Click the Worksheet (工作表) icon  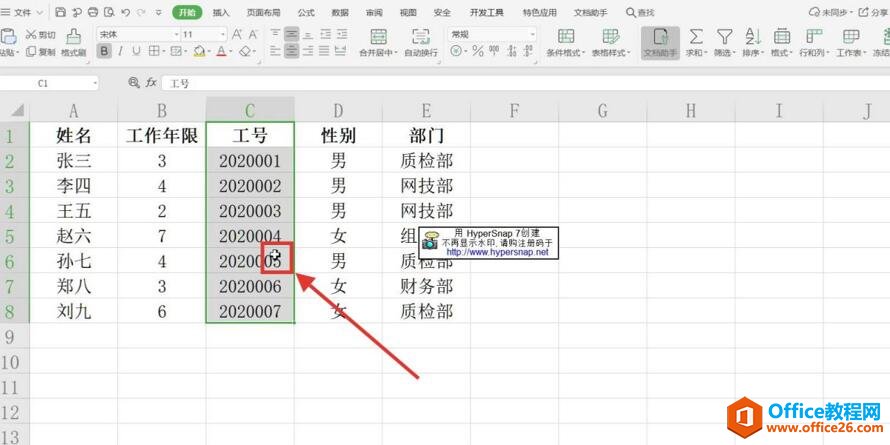[851, 37]
